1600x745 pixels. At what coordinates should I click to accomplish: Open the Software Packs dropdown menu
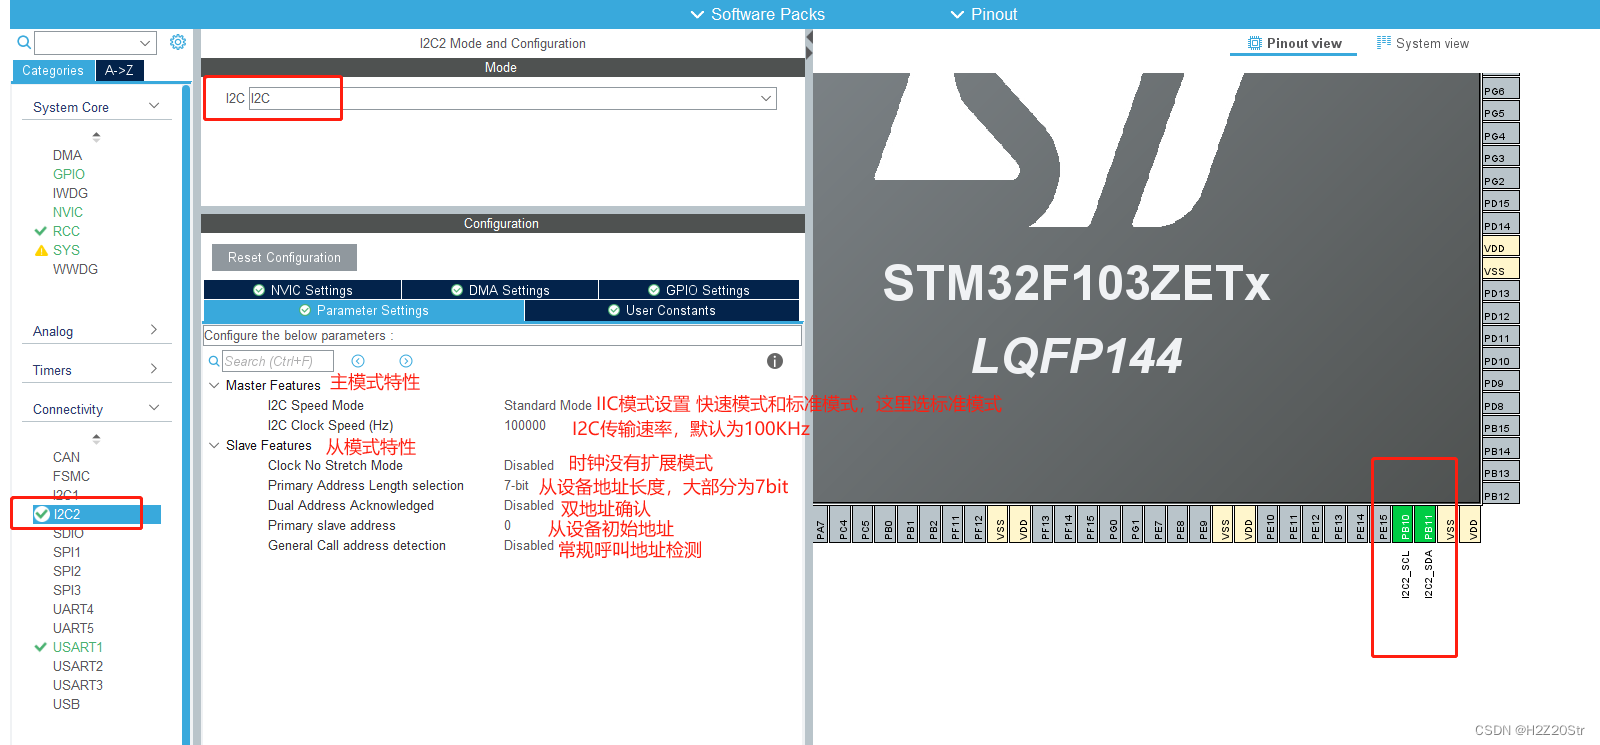coord(758,14)
